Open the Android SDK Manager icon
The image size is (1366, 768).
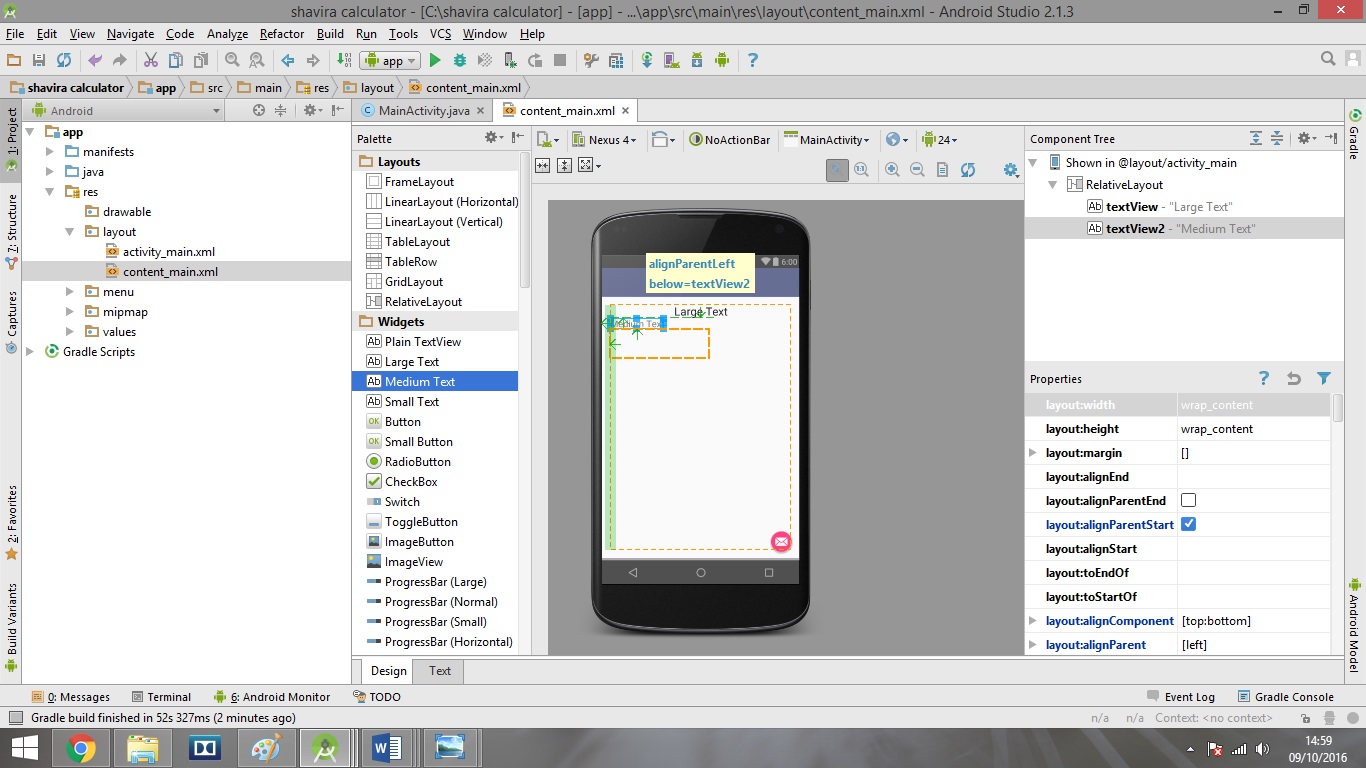(x=697, y=61)
